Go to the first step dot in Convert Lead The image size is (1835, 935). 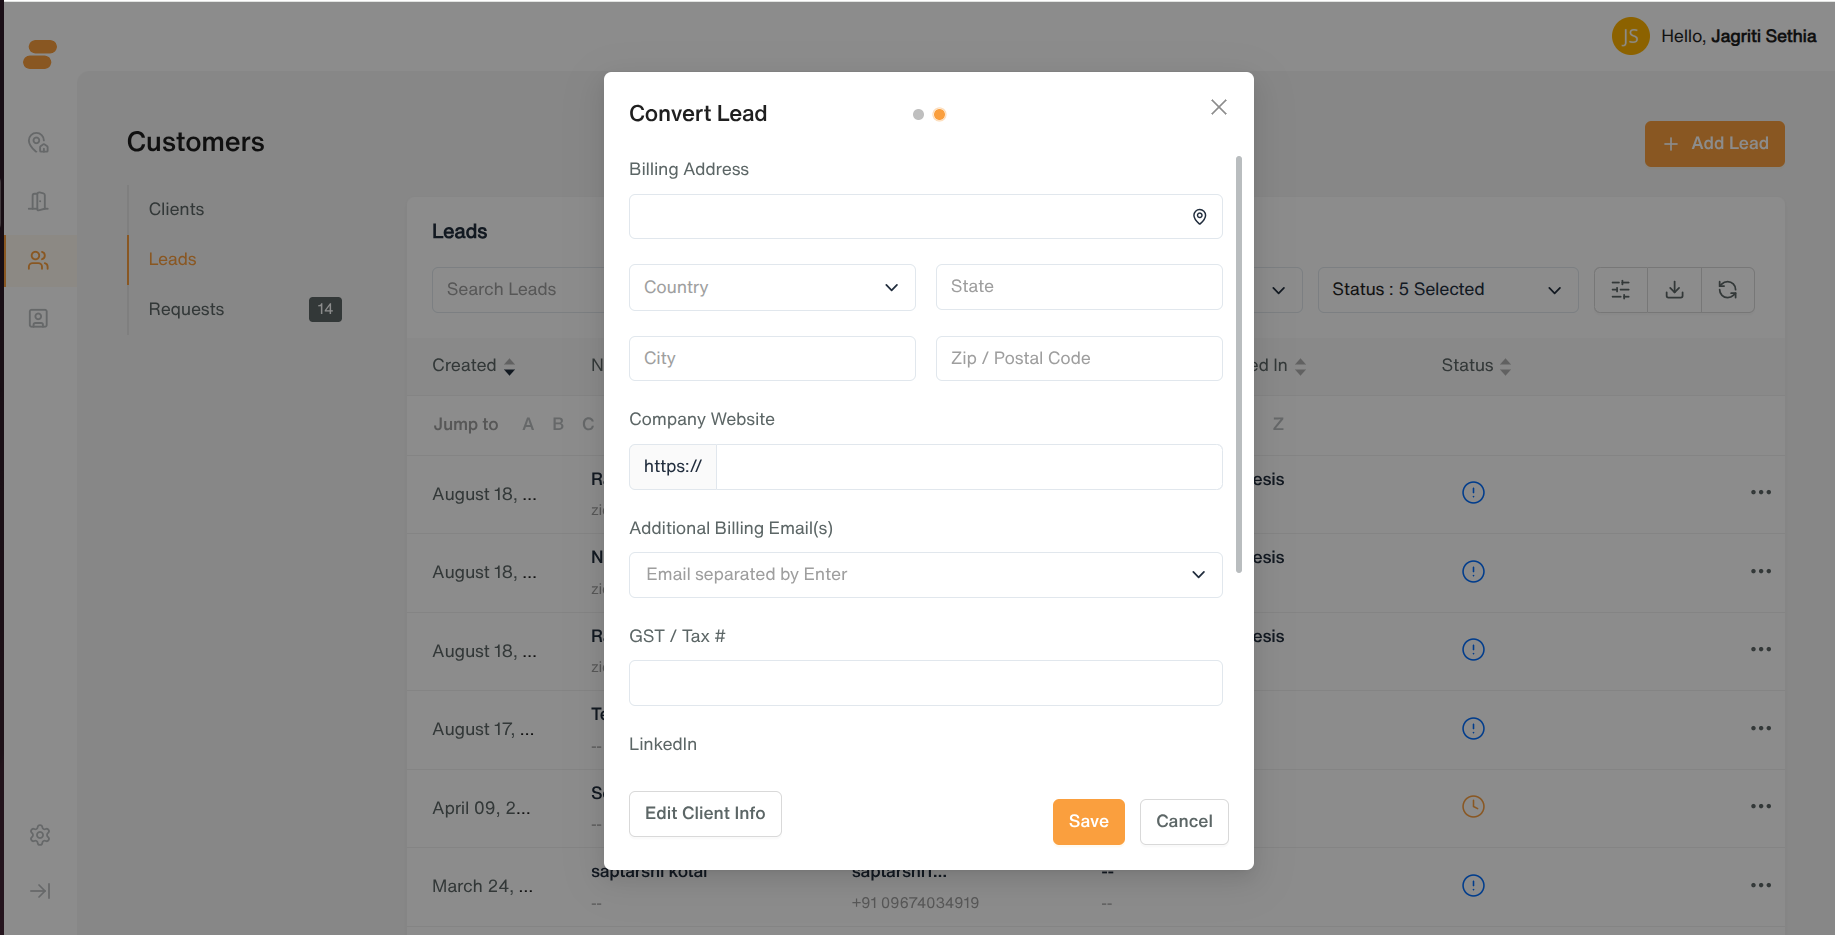pos(918,115)
